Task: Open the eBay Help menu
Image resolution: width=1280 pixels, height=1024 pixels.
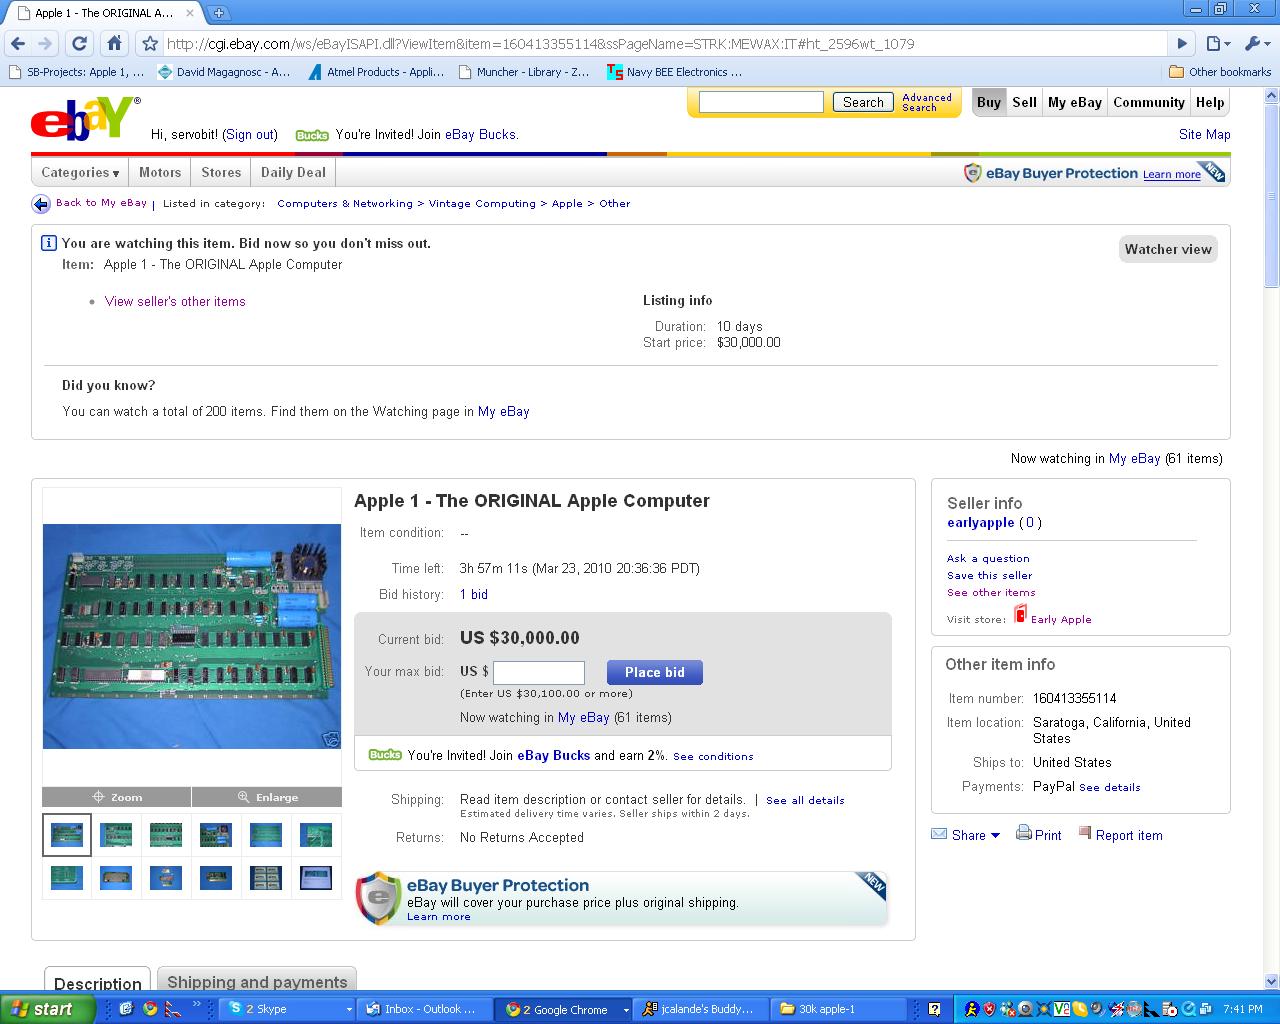Action: click(1210, 102)
